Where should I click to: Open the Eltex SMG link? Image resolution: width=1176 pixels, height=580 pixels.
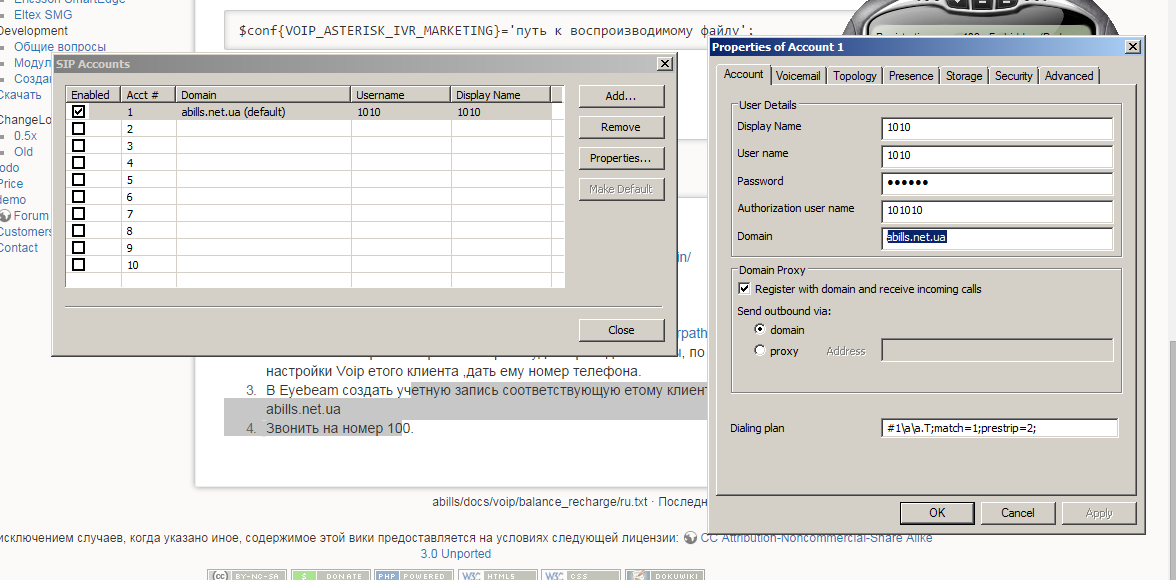43,15
